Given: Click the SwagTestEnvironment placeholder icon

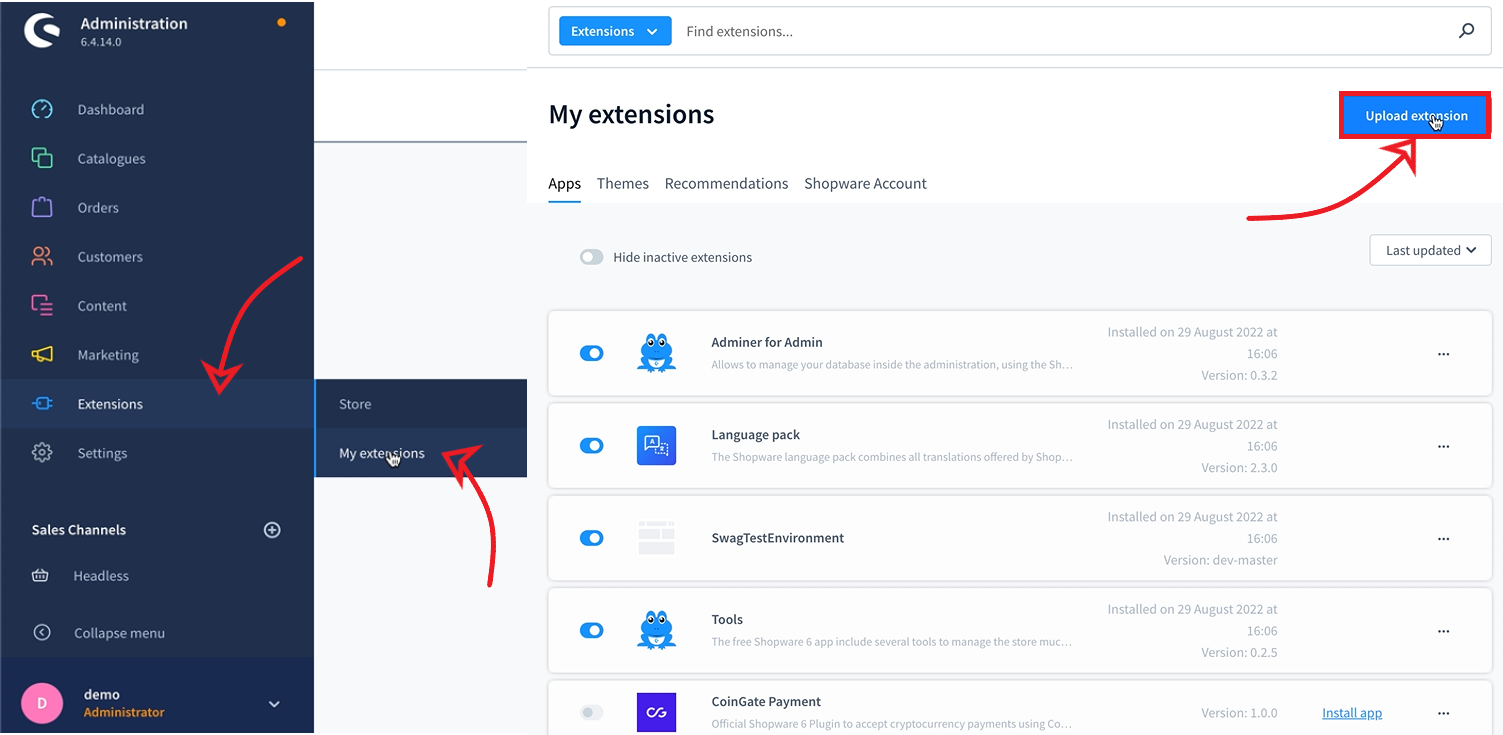Looking at the screenshot, I should tap(657, 538).
